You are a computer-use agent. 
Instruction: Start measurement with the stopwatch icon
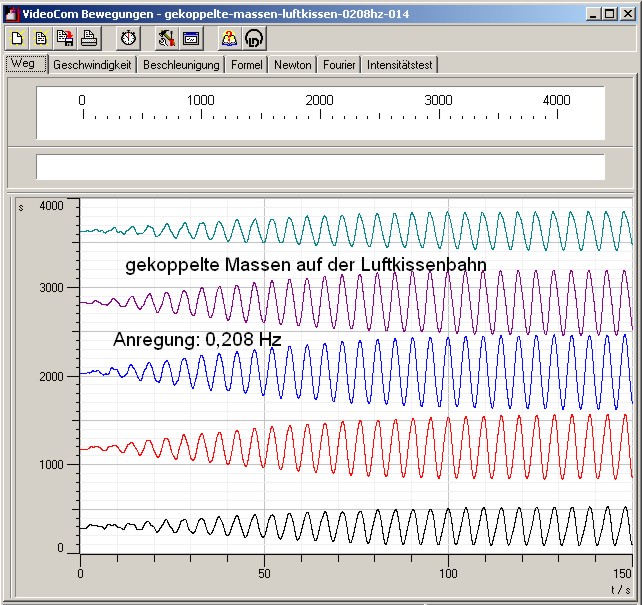129,39
